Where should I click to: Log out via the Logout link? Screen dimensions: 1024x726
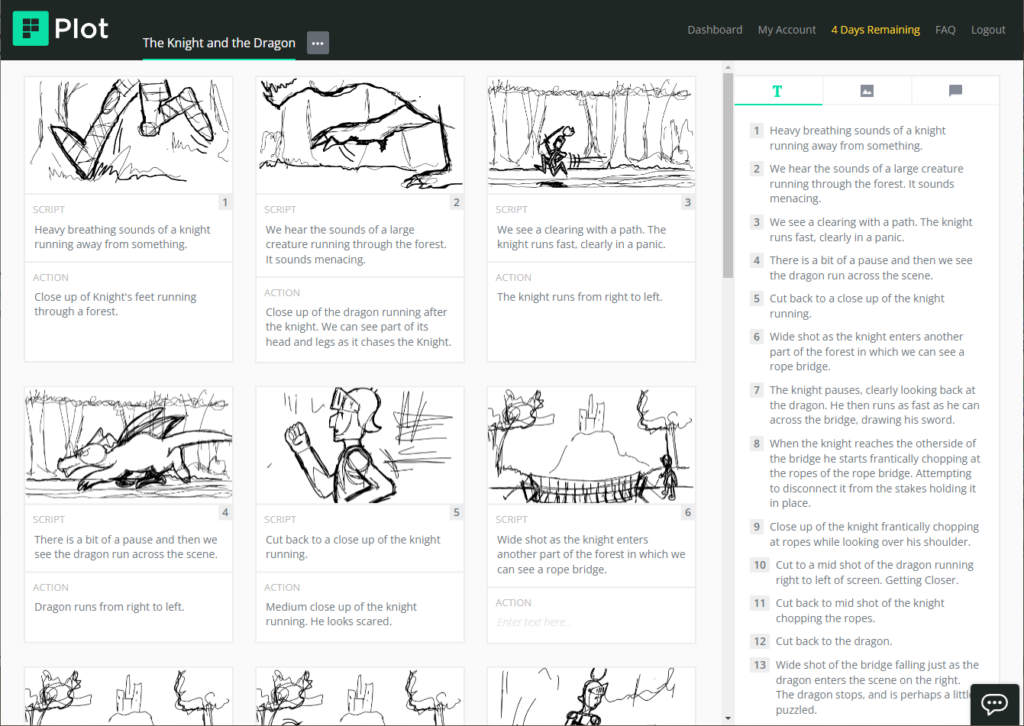(x=988, y=29)
